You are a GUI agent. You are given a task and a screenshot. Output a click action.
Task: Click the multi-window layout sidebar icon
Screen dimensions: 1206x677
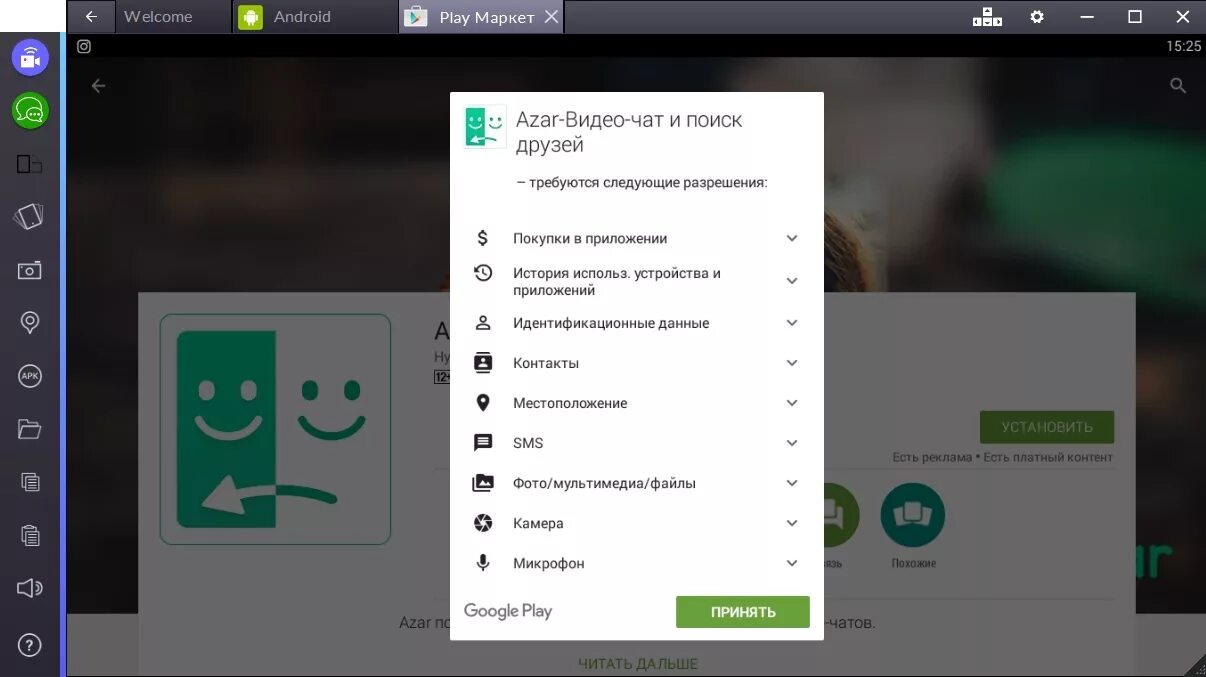coord(30,164)
